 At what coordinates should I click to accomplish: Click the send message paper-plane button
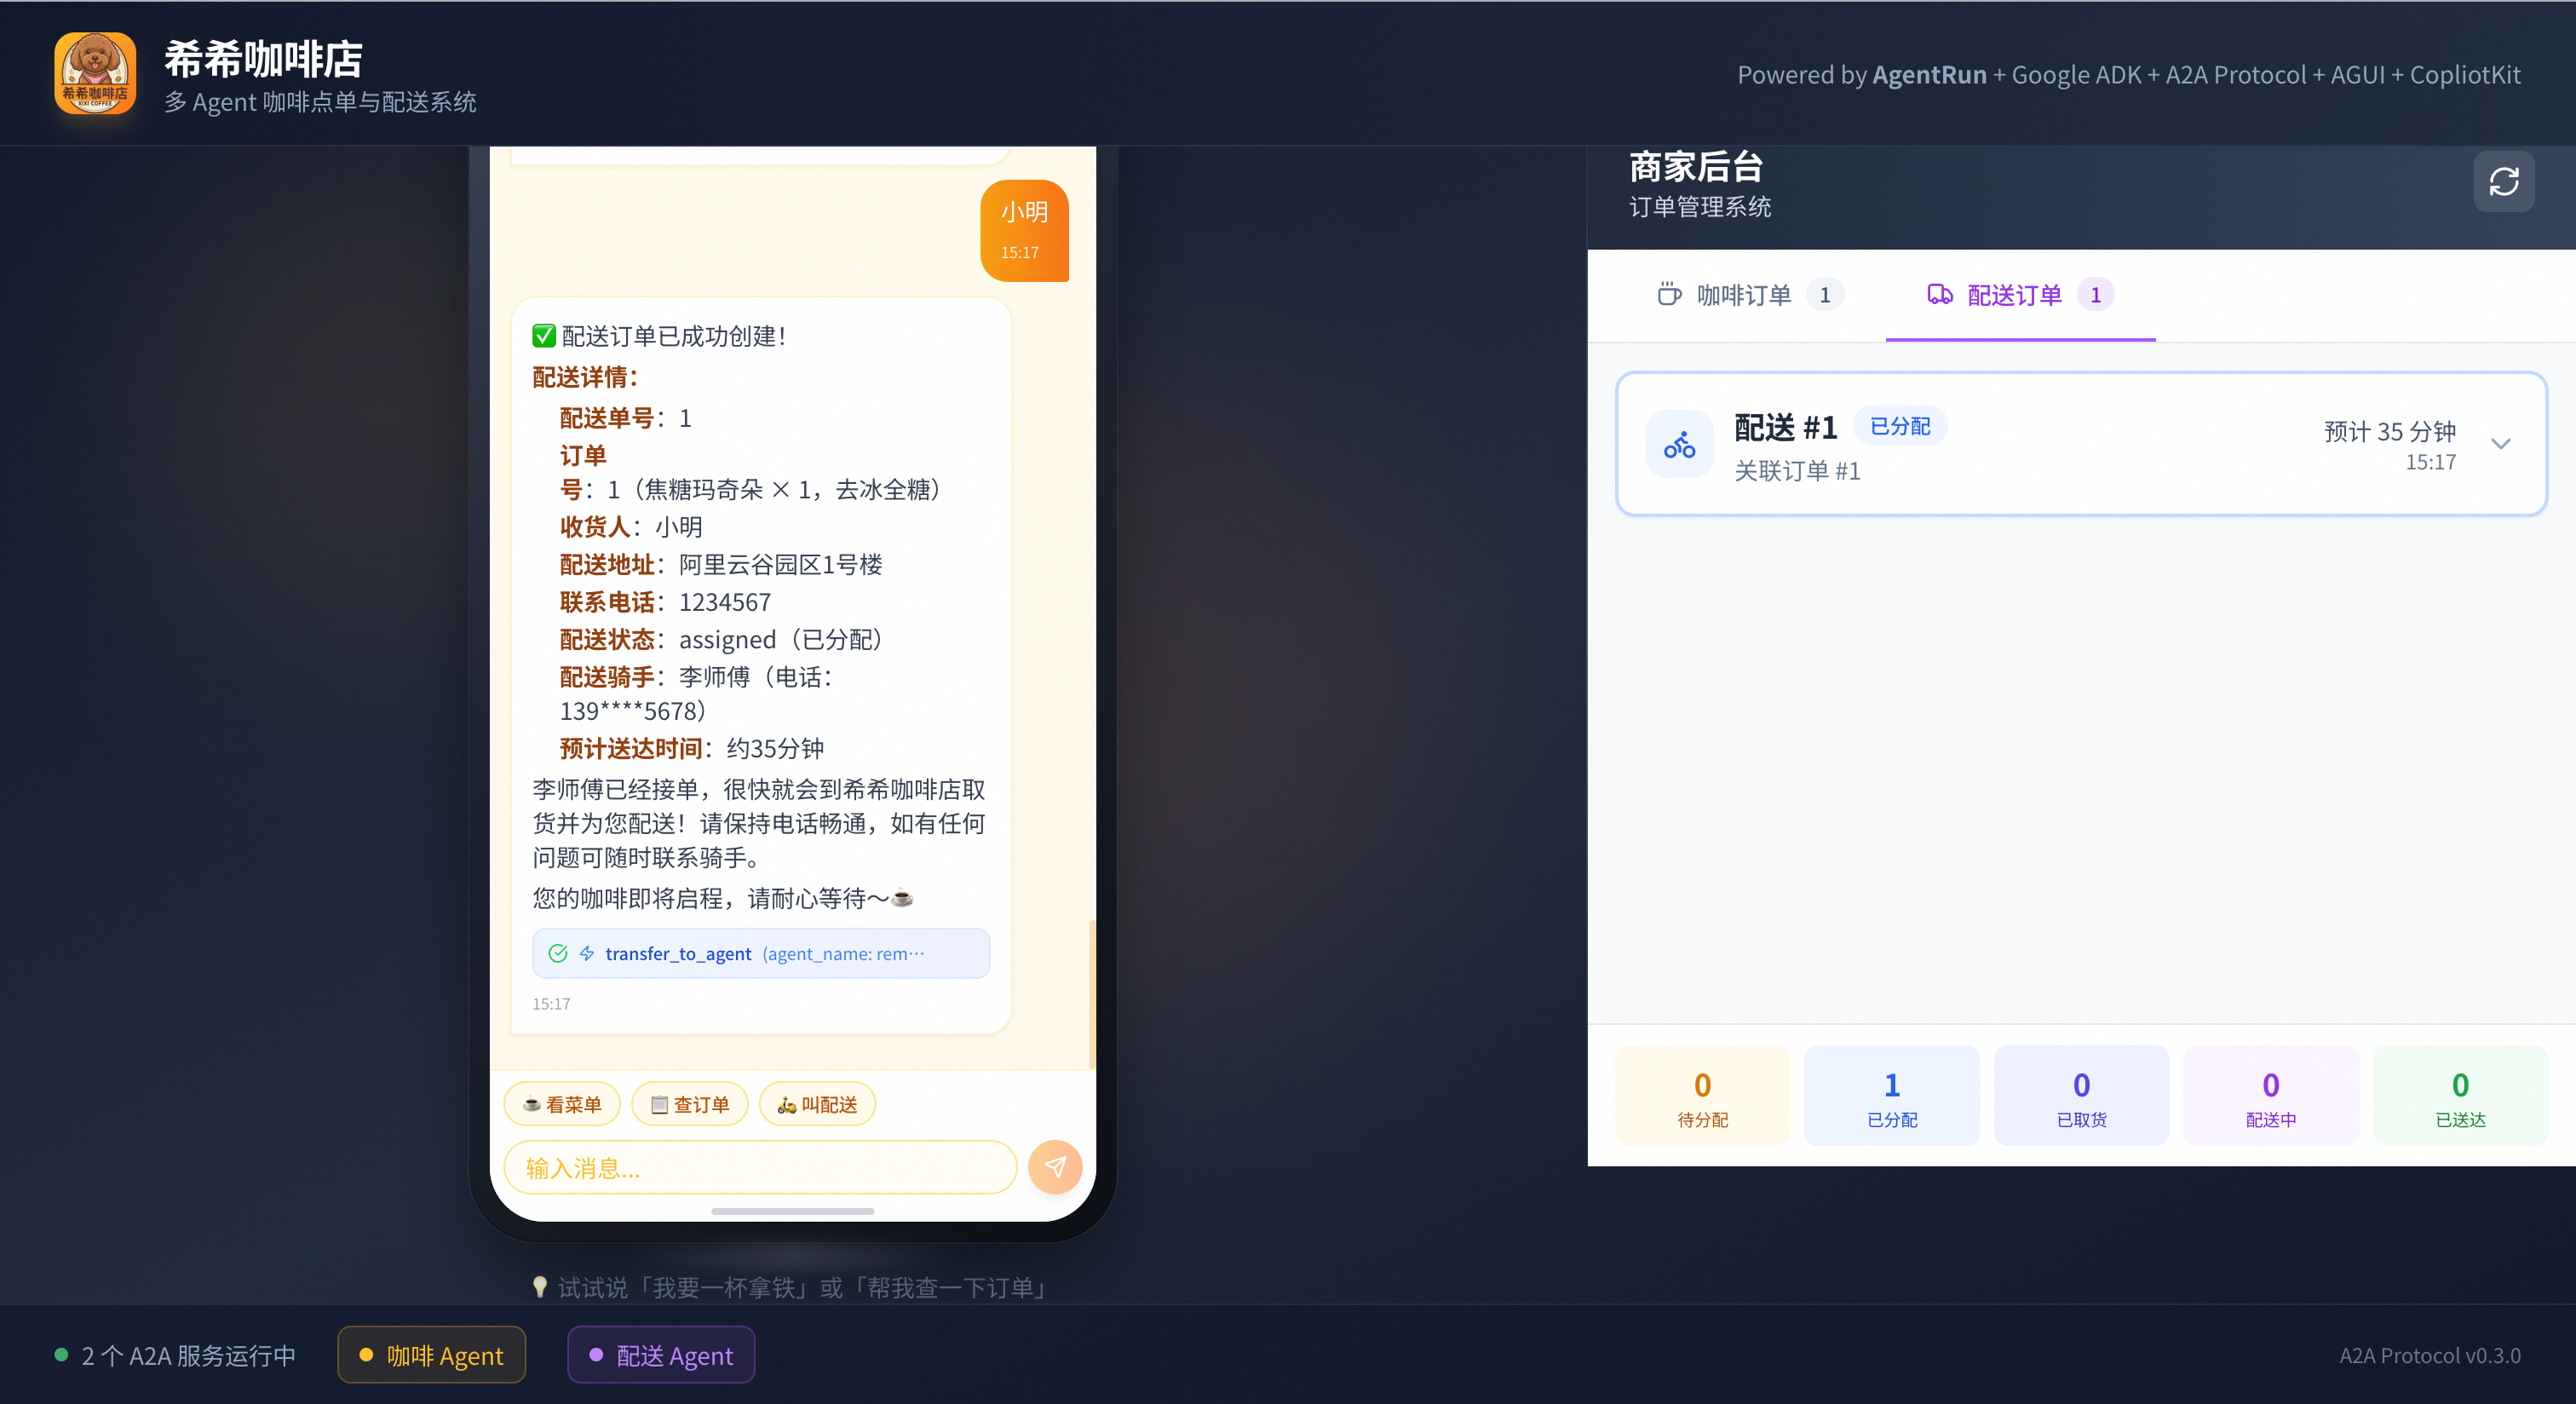pyautogui.click(x=1055, y=1166)
